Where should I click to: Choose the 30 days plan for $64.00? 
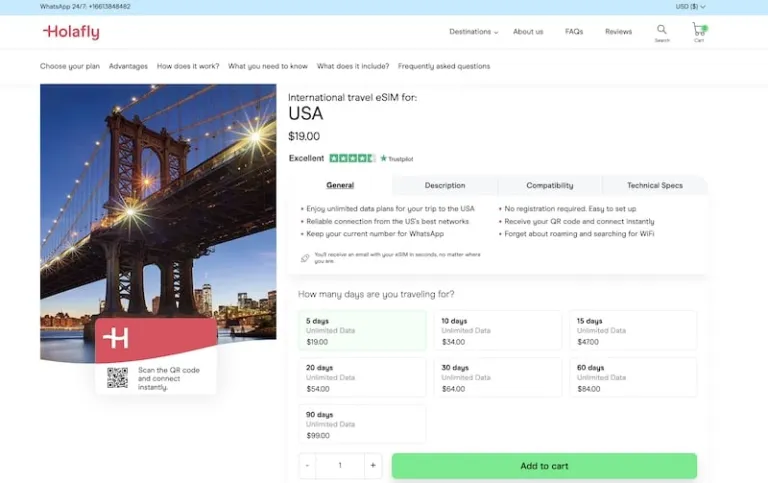(x=498, y=377)
